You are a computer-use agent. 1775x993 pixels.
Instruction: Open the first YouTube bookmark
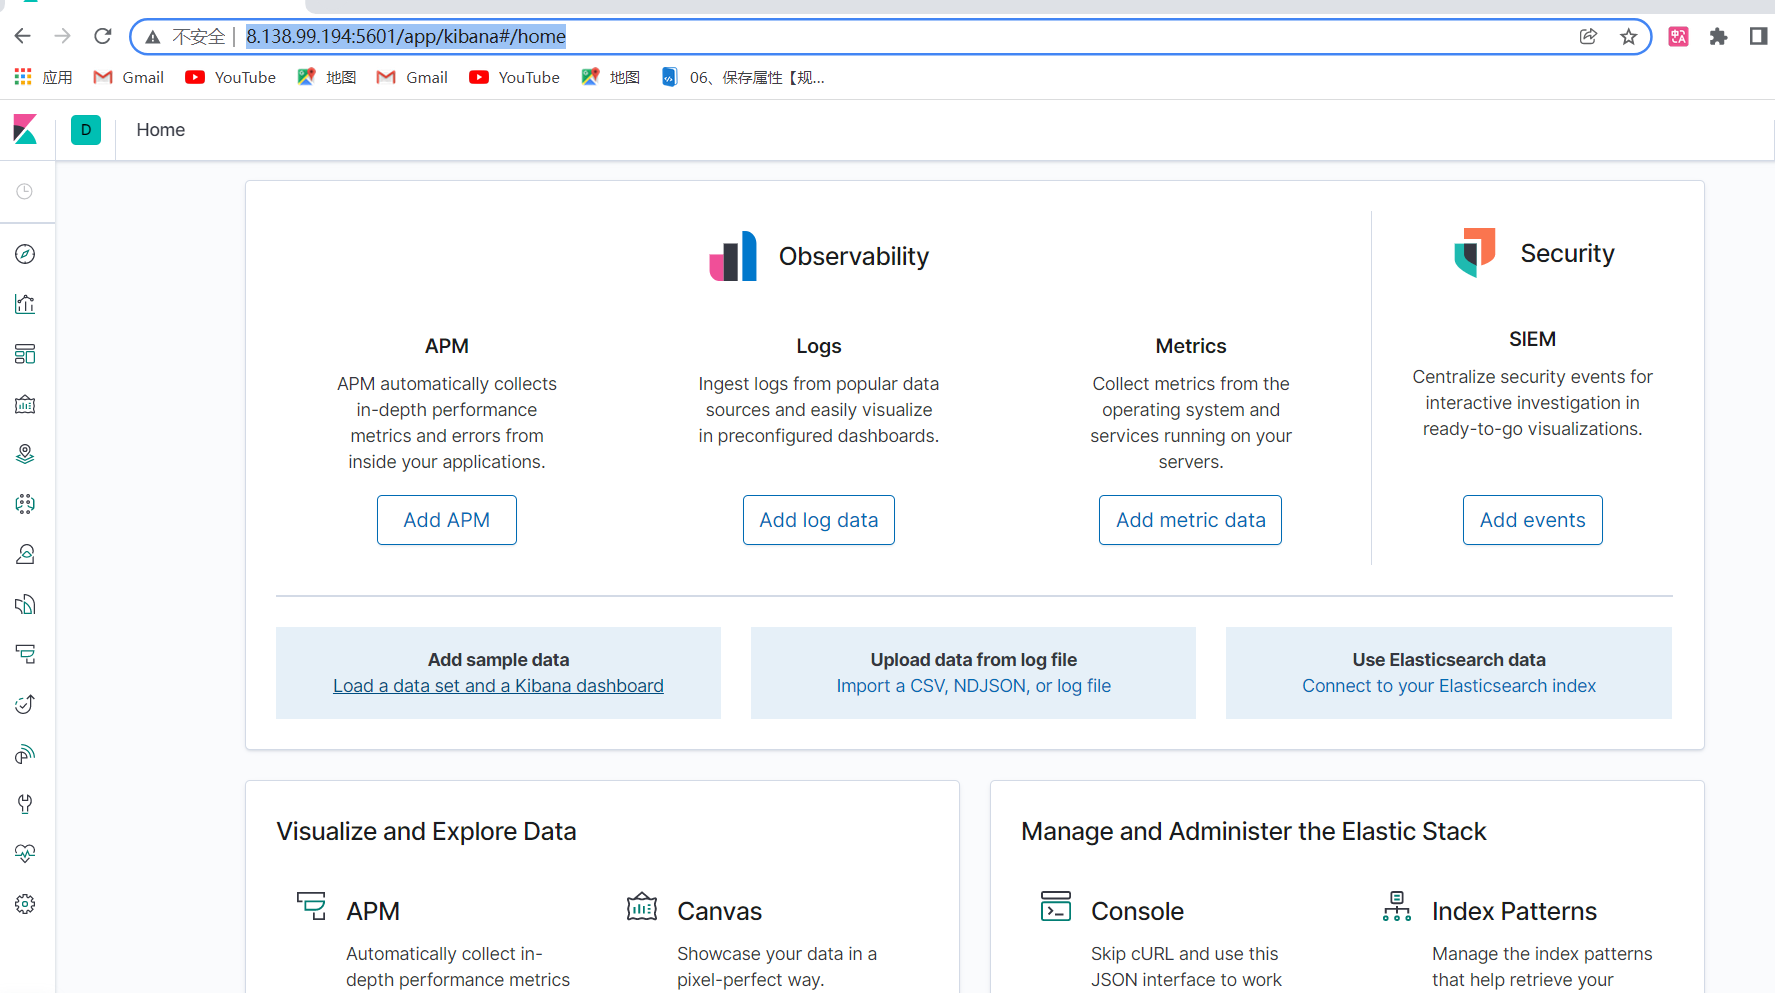click(231, 77)
